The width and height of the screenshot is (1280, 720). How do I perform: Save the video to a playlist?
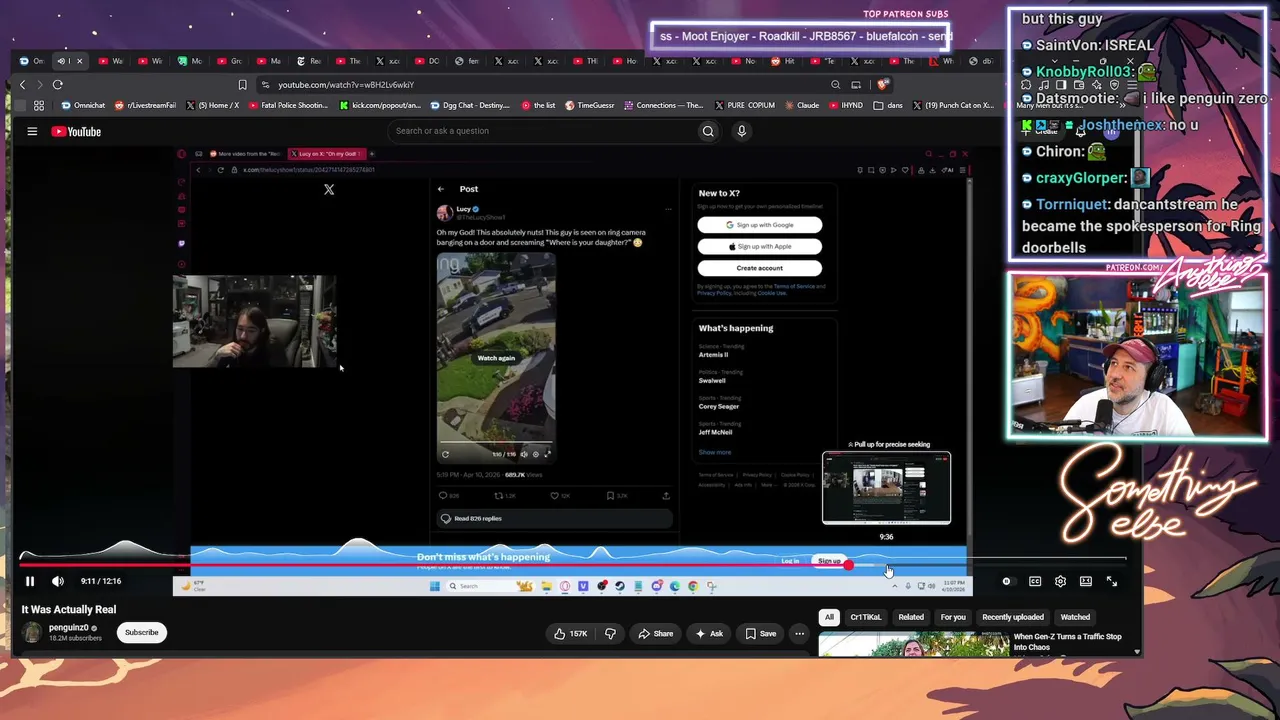pos(761,633)
